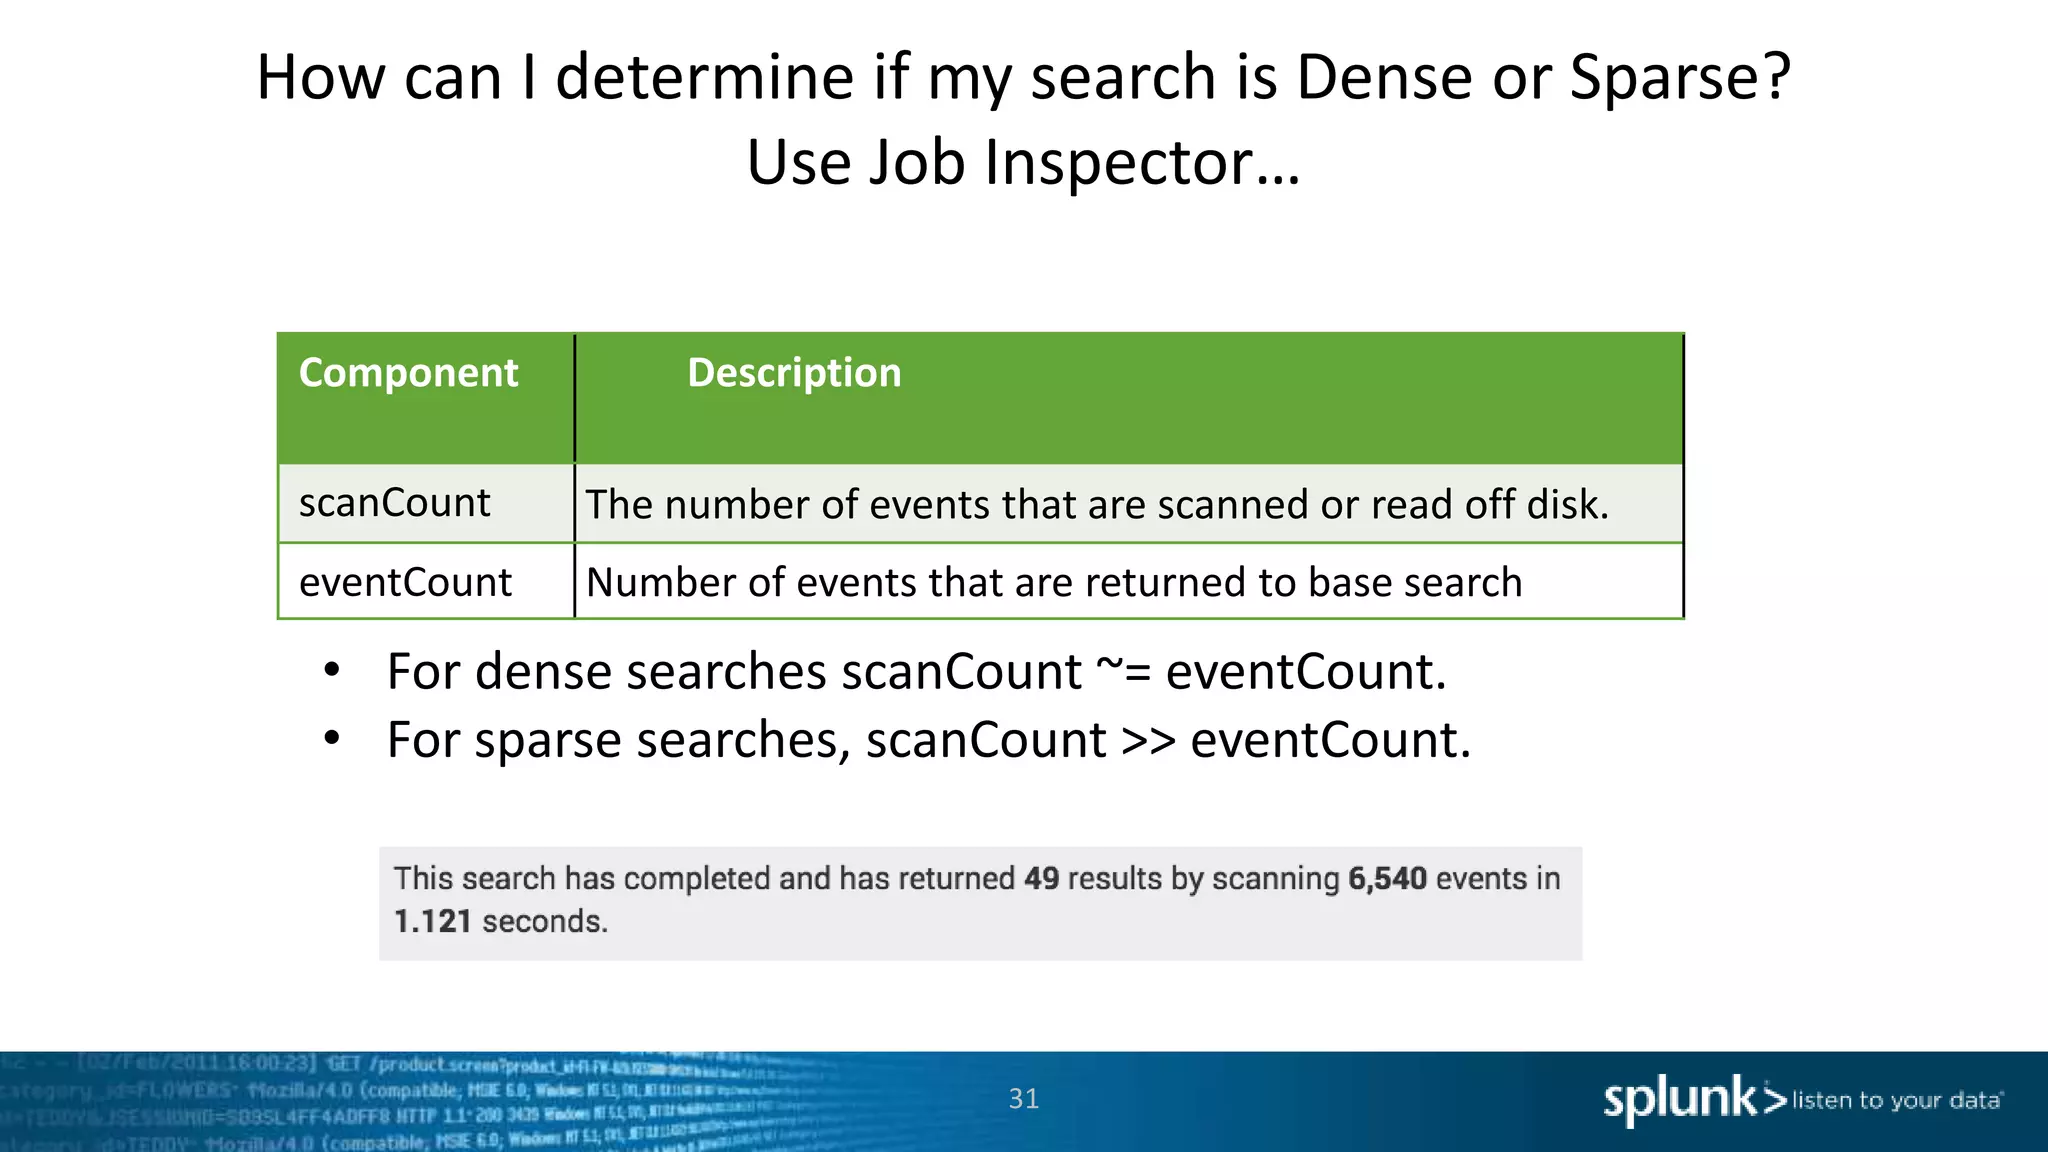
Task: Select the 'eventCount' table cell
Action: point(426,581)
